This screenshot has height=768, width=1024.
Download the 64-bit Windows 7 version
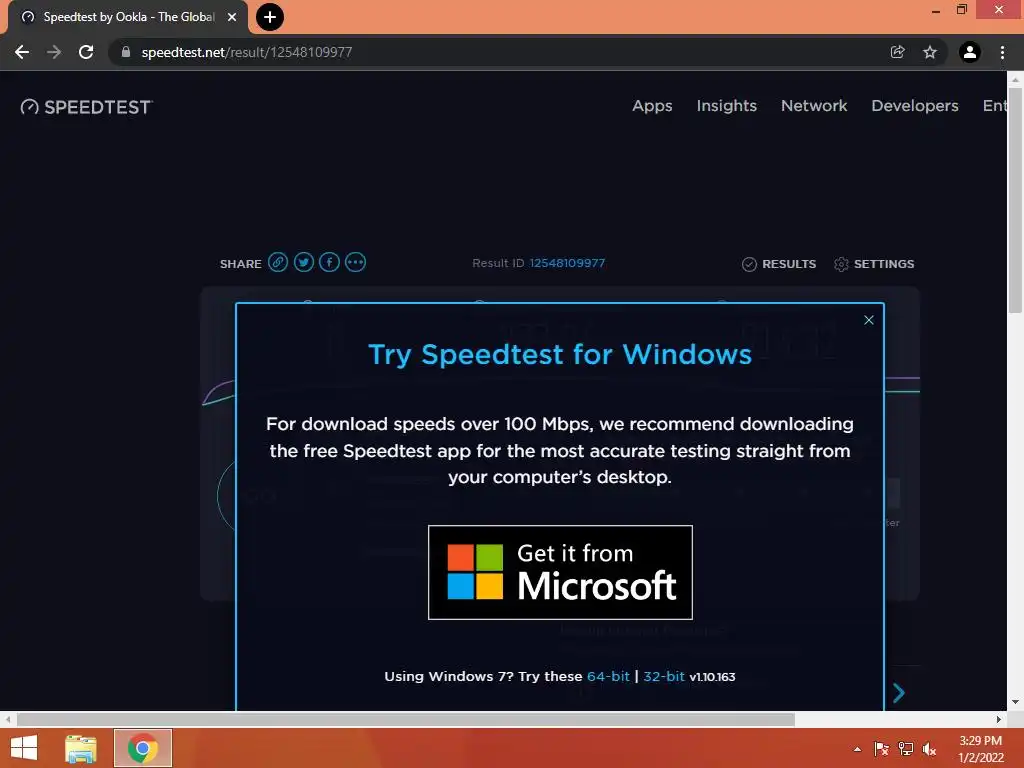point(608,677)
